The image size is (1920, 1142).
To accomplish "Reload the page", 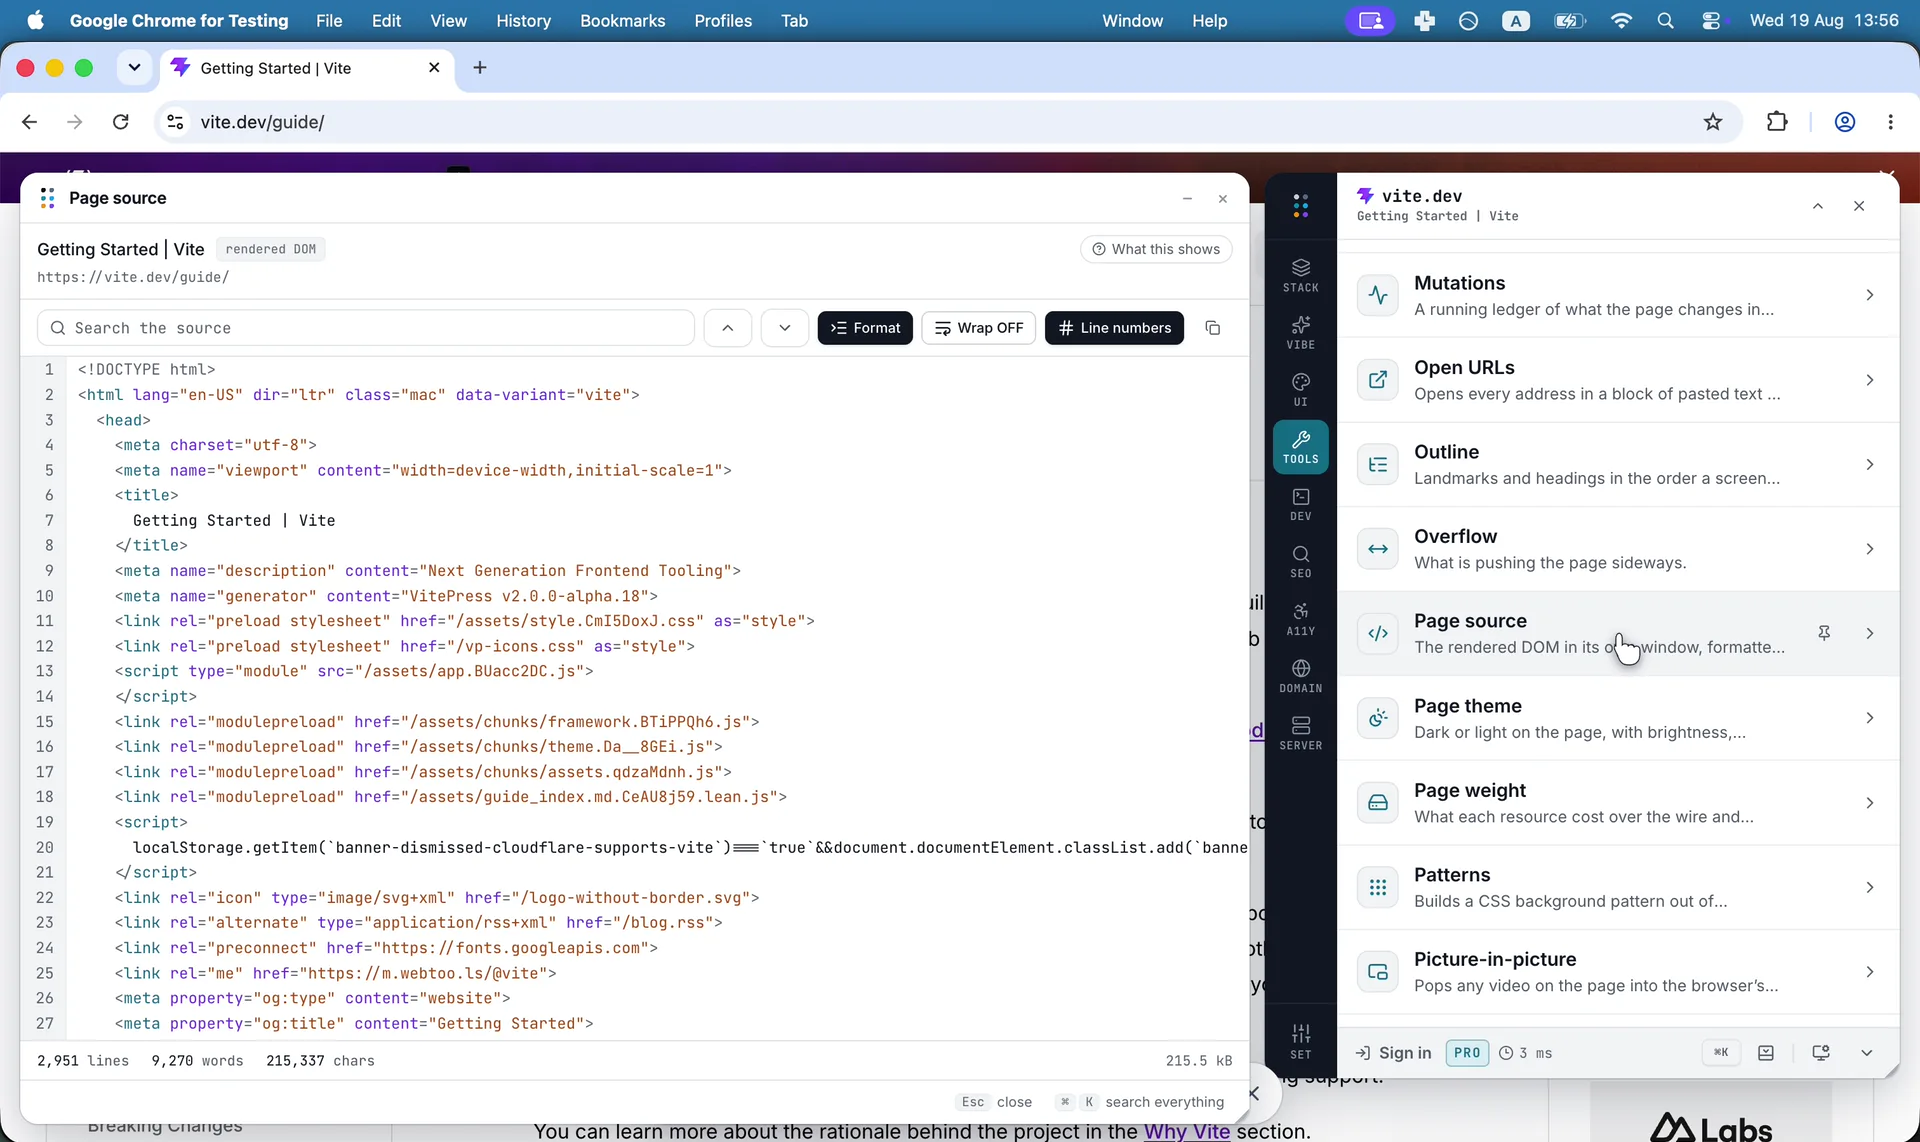I will 121,122.
